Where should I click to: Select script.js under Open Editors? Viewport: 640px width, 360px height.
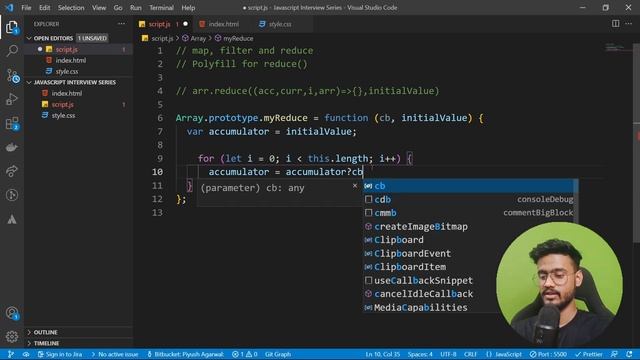pos(78,49)
